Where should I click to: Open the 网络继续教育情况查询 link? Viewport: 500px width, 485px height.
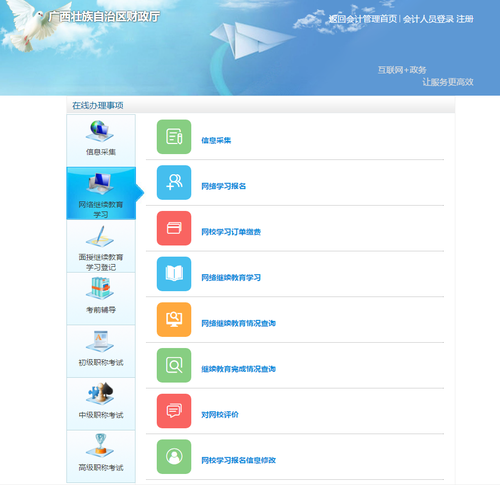tap(238, 323)
